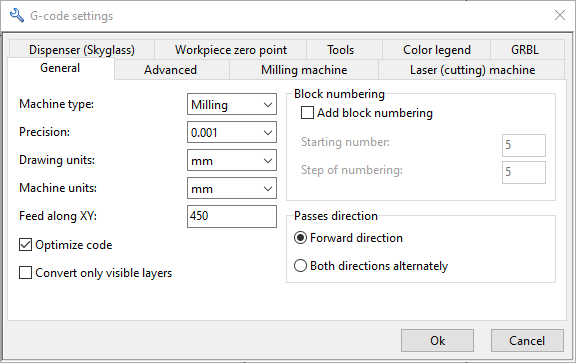Click the Machine type label

[x=57, y=104]
